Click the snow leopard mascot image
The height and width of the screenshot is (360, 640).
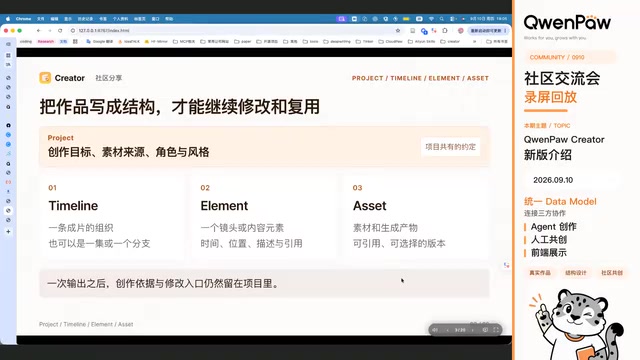576,324
